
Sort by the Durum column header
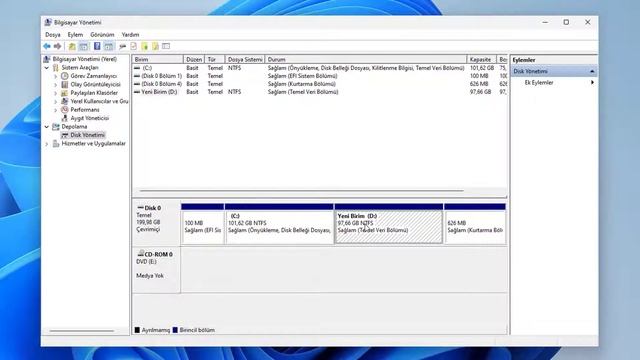[x=366, y=60]
